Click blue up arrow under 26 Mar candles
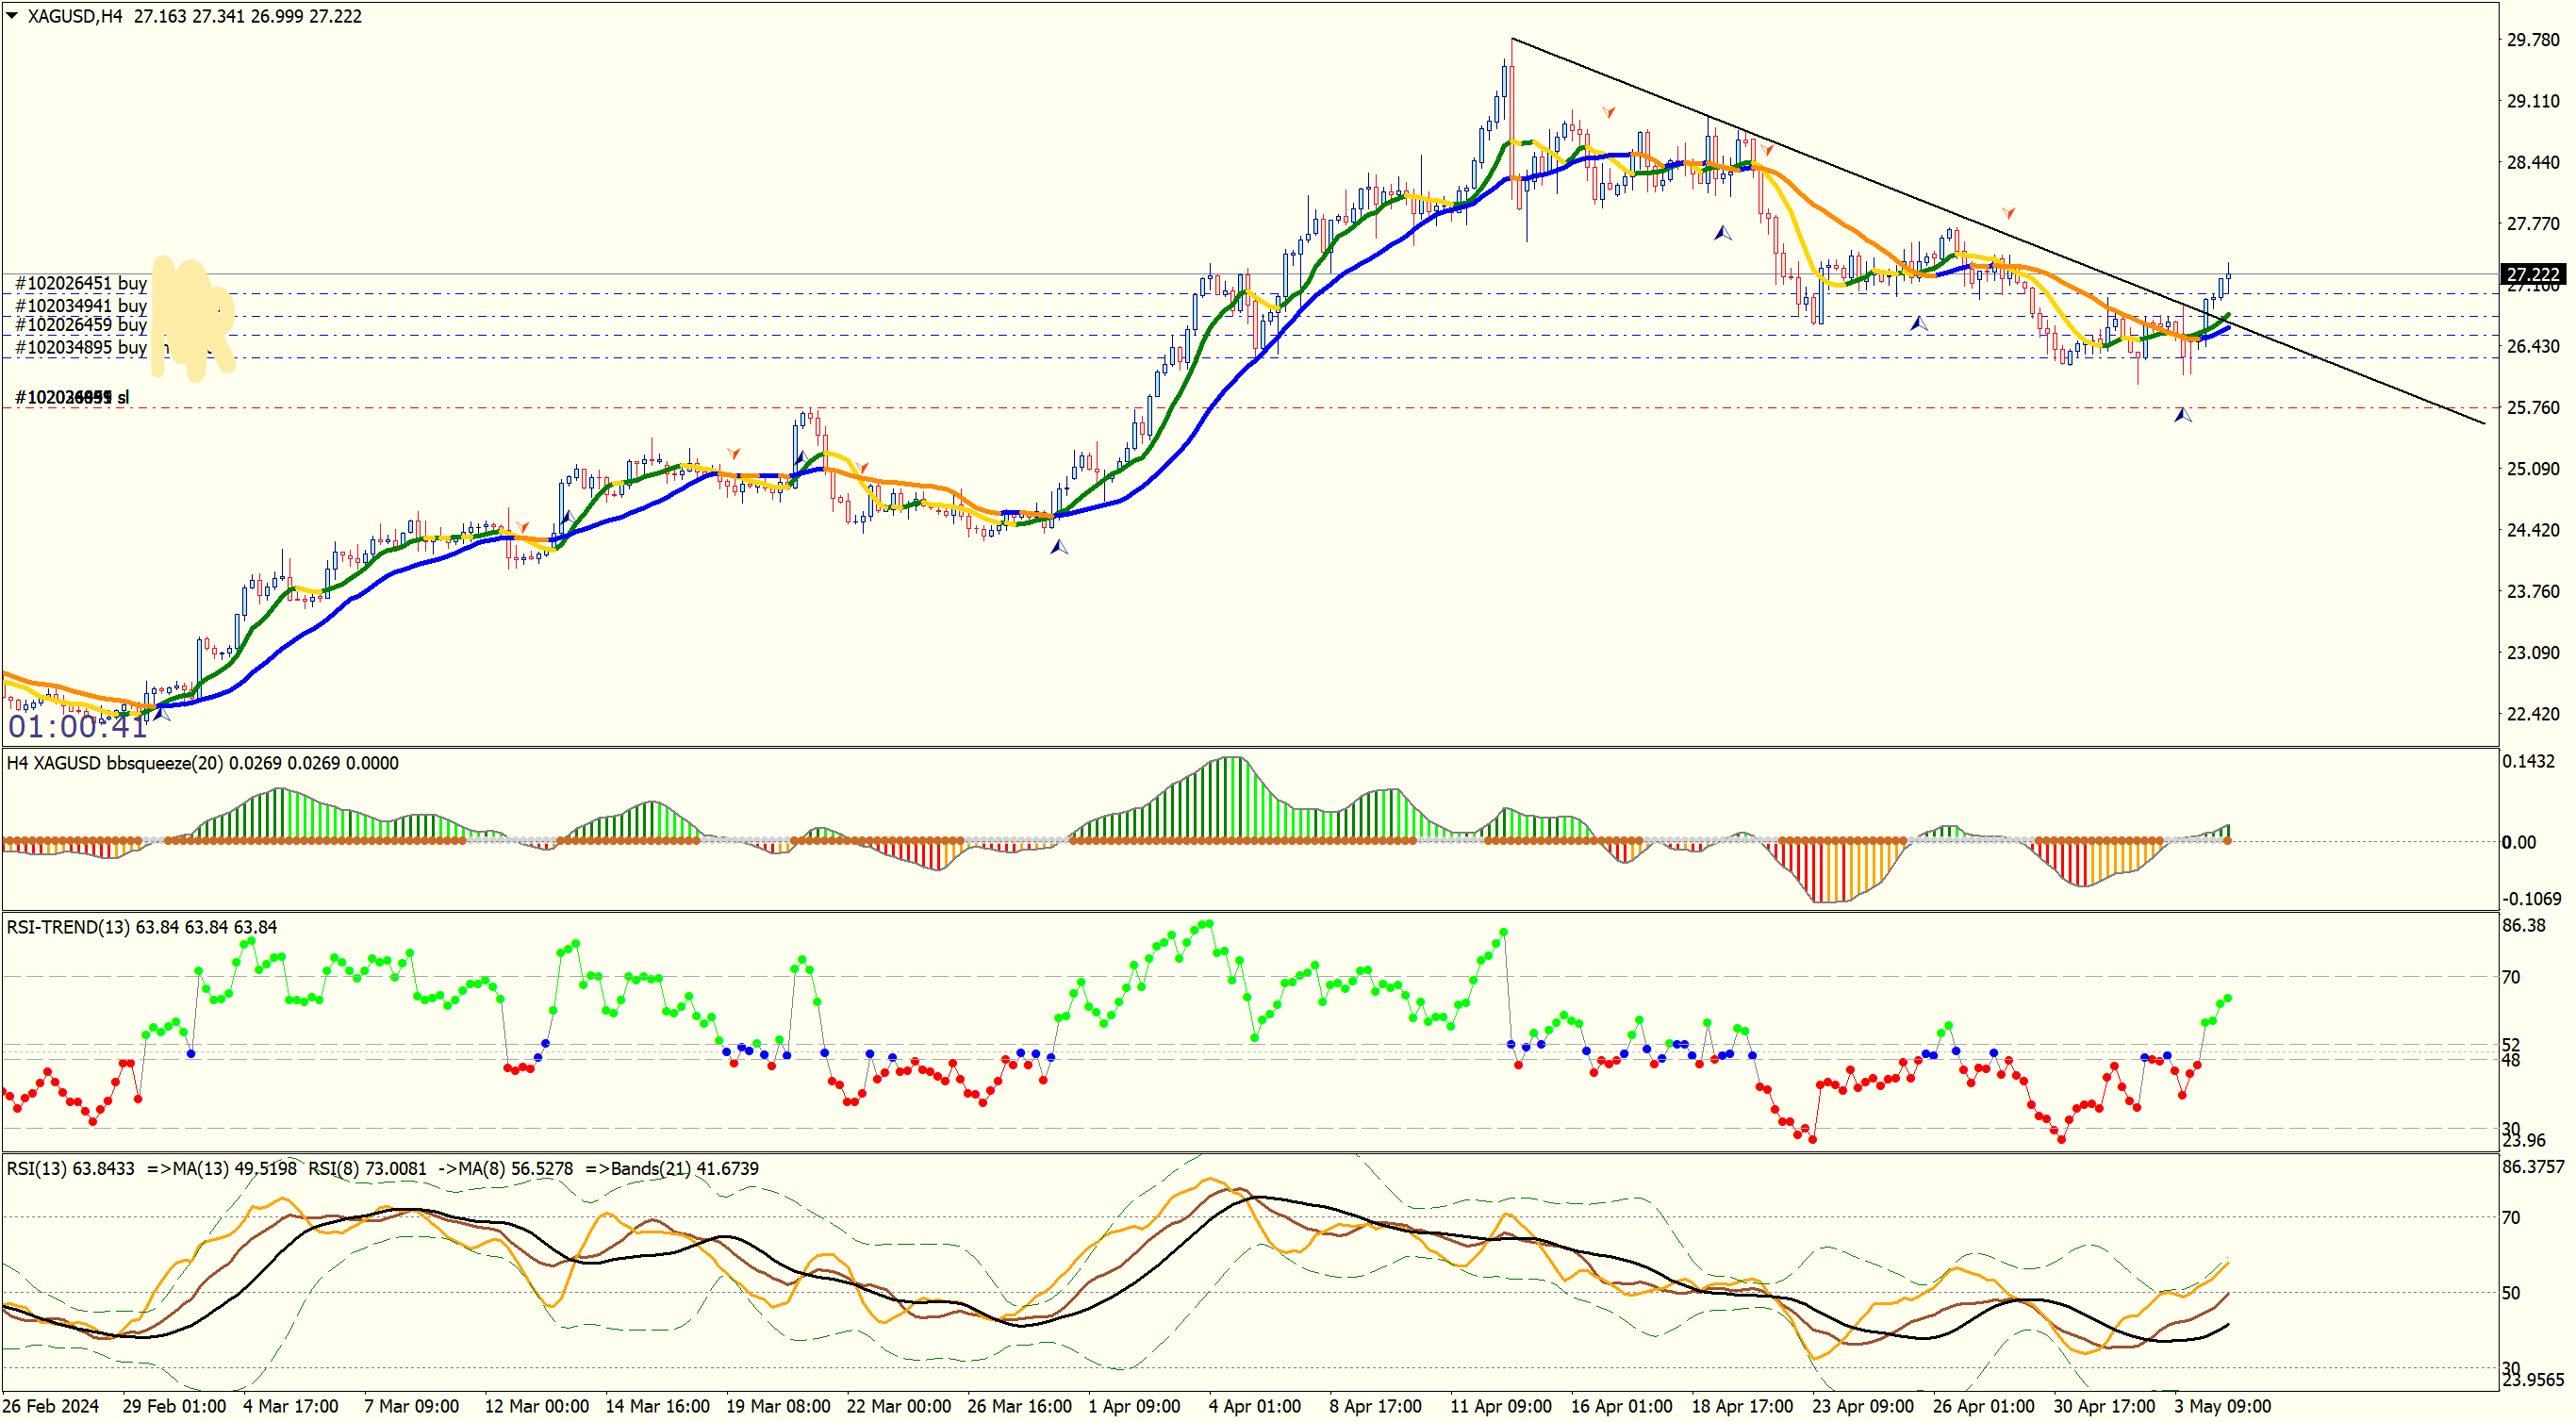The image size is (2576, 1422). [x=1059, y=547]
